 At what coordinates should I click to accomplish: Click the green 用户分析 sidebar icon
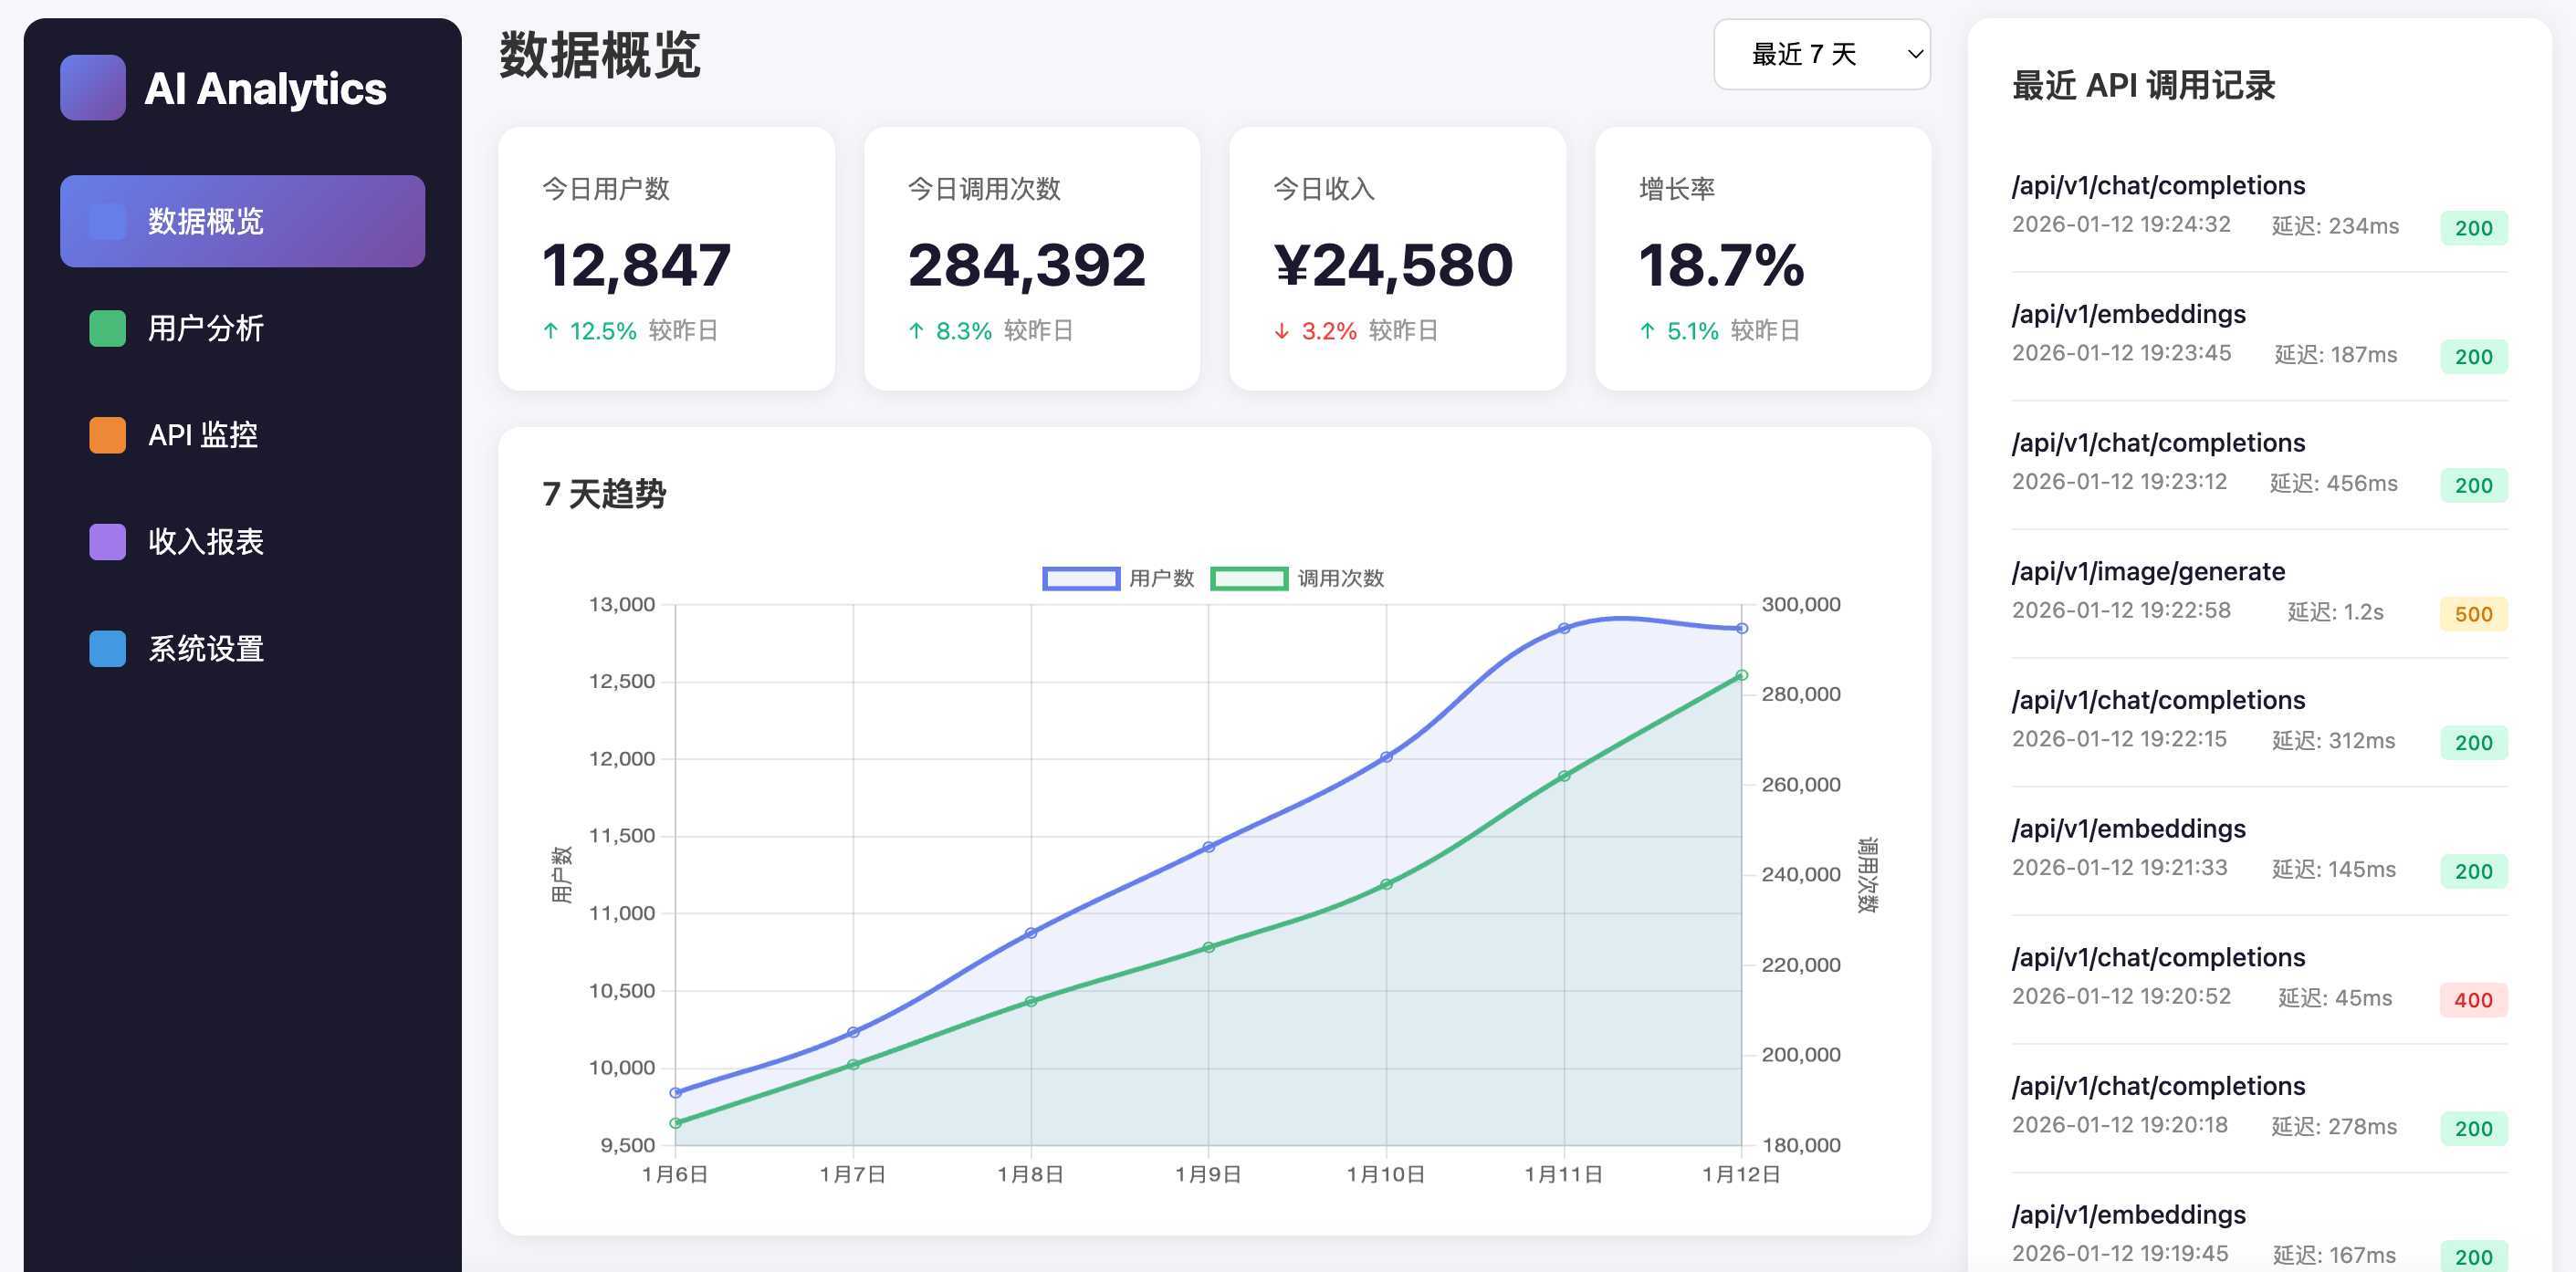(107, 327)
